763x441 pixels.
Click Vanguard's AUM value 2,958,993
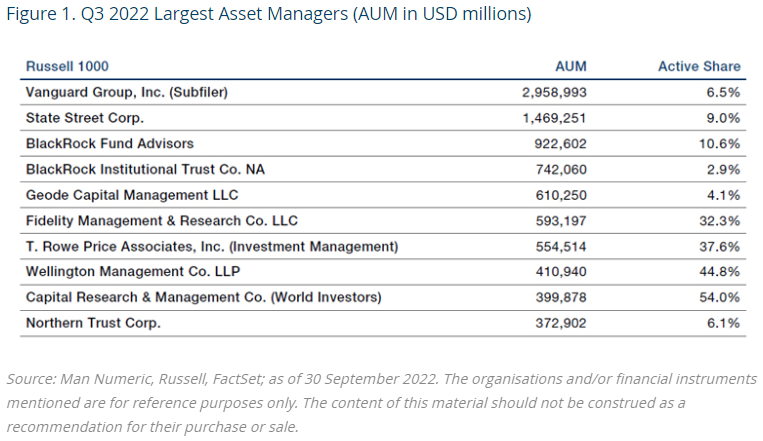553,93
